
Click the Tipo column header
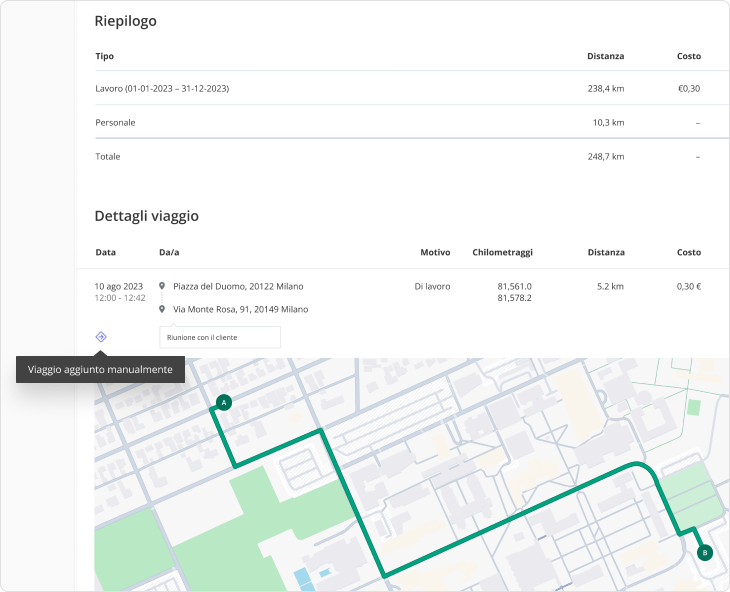pos(104,56)
